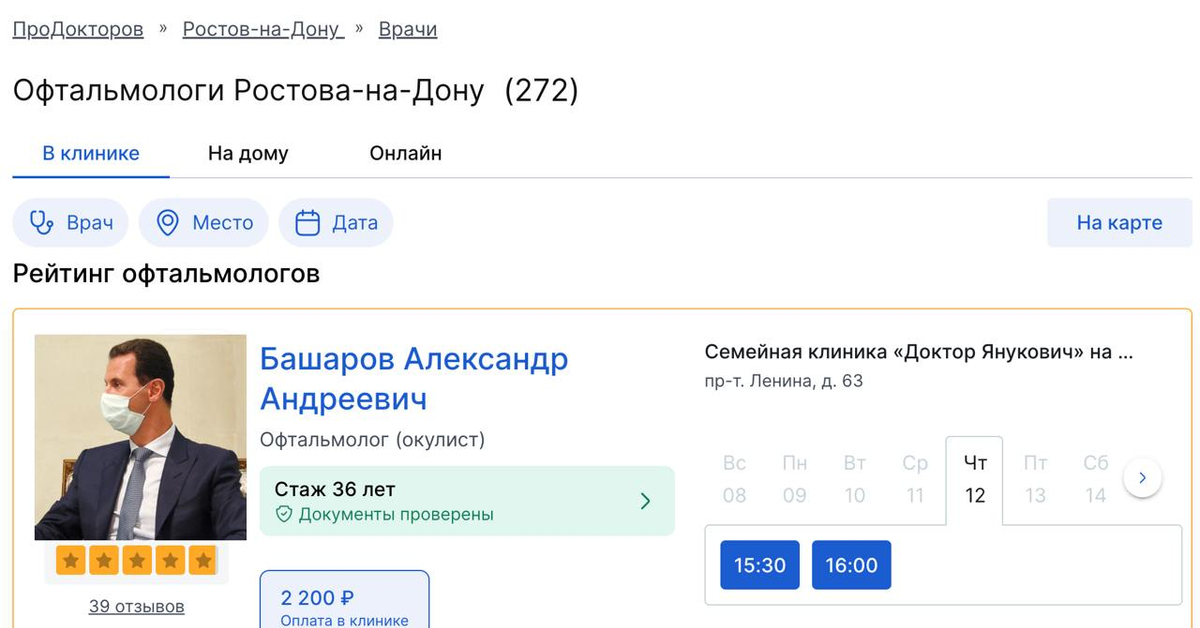Open the На карте map view
This screenshot has height=628, width=1200.
(x=1119, y=222)
